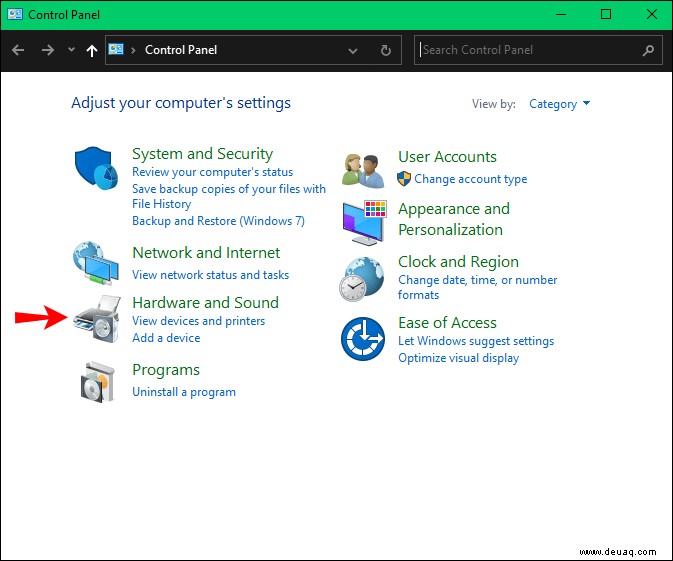Click the Control Panel title bar icon

pos(15,14)
